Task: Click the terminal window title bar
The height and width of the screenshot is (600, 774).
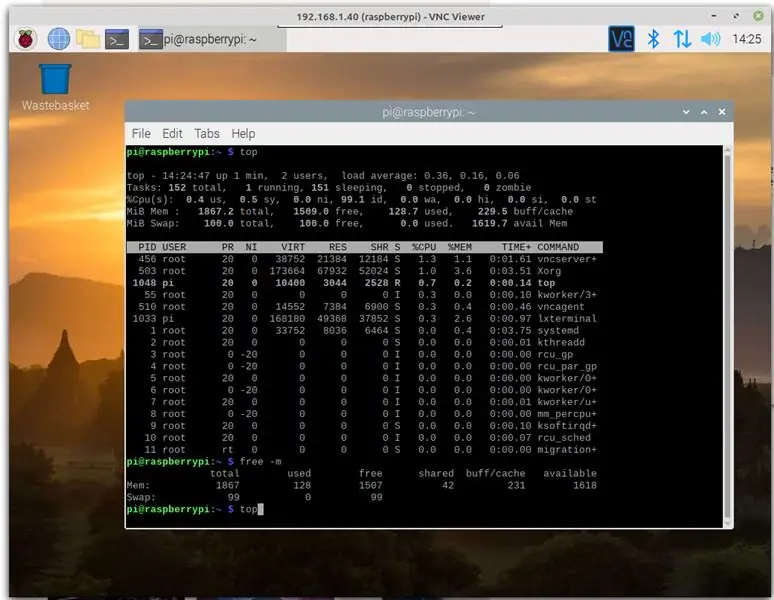Action: (428, 112)
